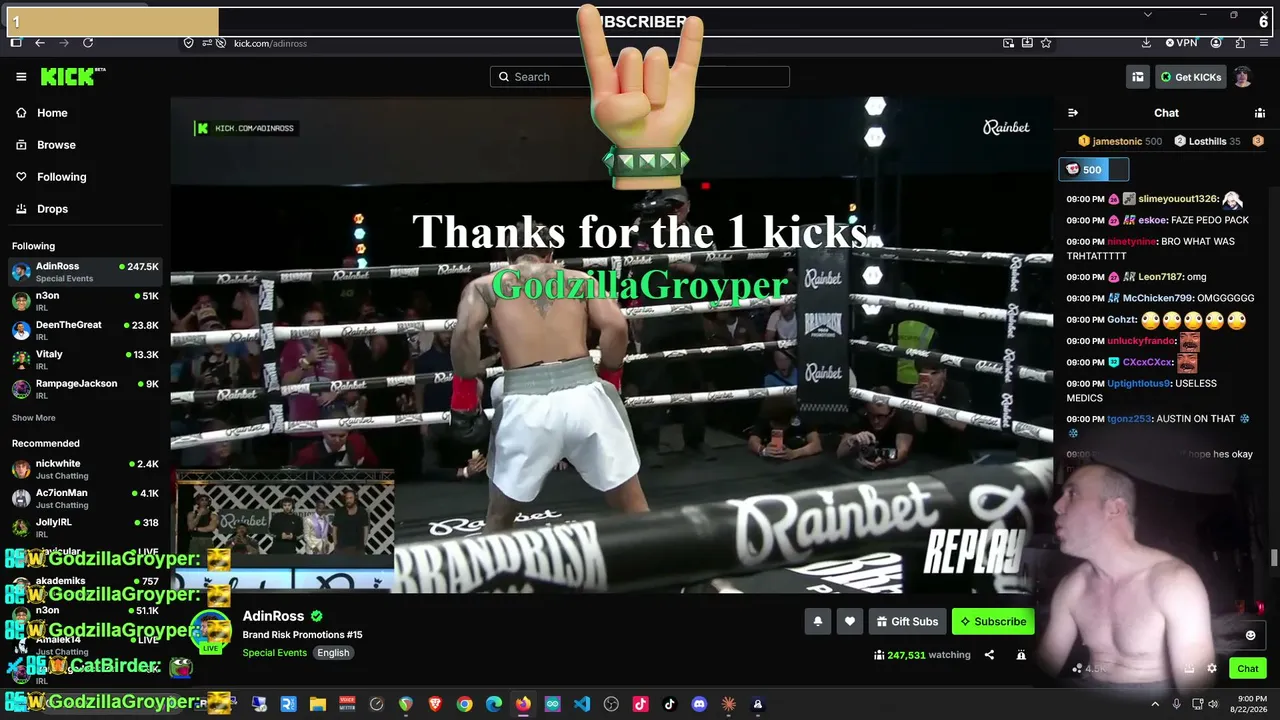Reload the page in the browser

88,43
